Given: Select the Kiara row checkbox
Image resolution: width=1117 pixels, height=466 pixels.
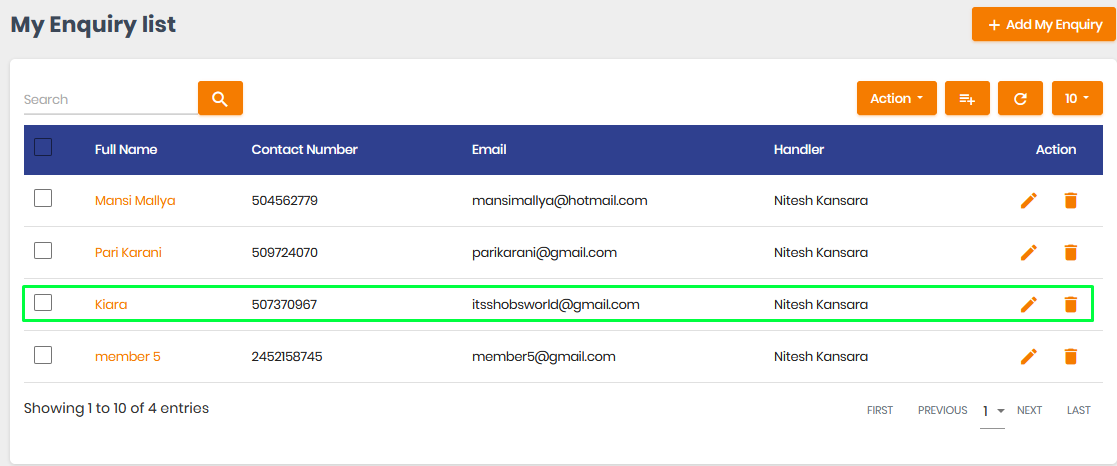Looking at the screenshot, I should coord(43,302).
